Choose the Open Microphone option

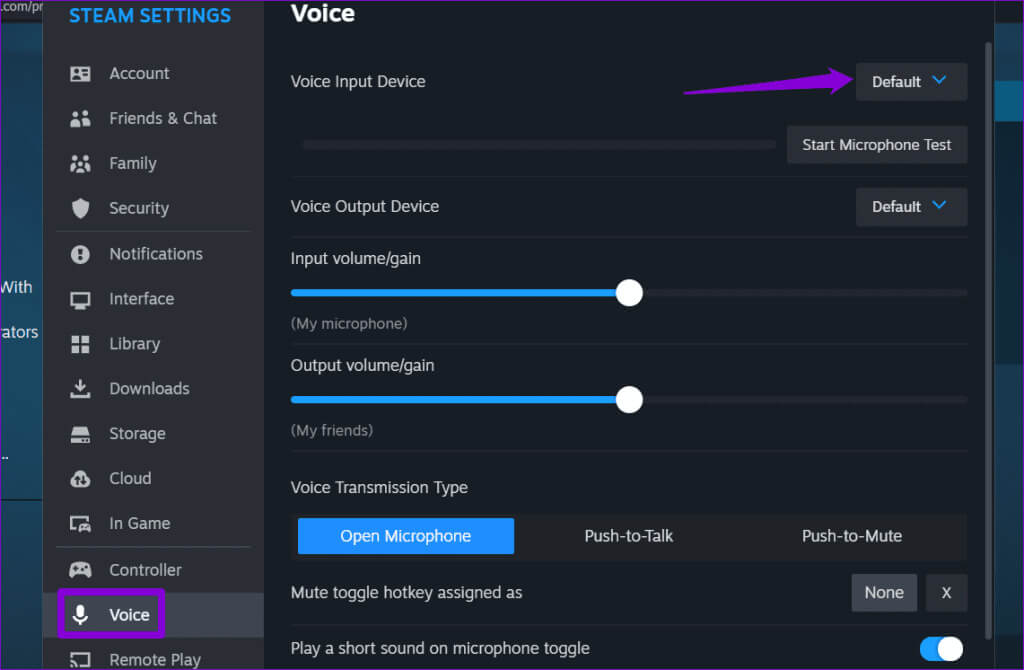406,536
